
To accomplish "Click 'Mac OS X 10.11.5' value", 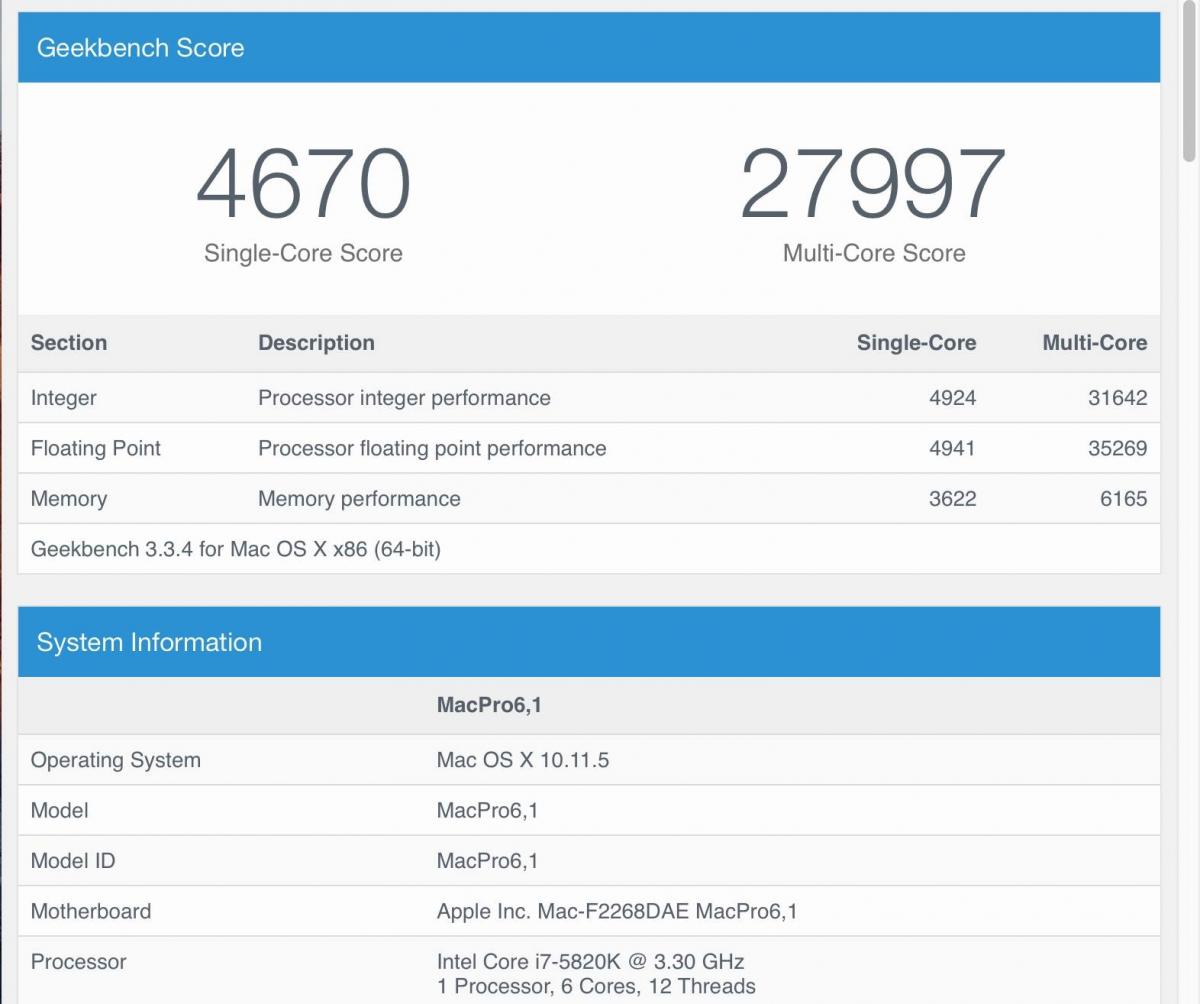I will tap(523, 760).
